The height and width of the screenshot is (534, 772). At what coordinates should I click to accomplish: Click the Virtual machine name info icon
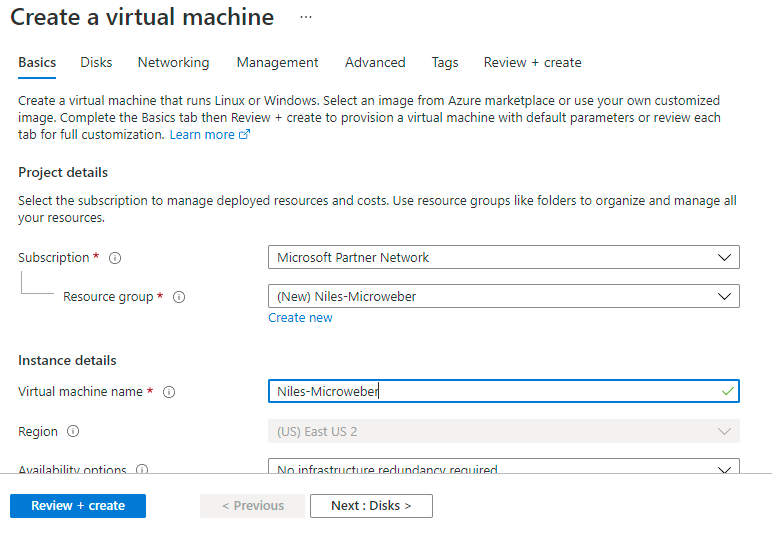(169, 392)
